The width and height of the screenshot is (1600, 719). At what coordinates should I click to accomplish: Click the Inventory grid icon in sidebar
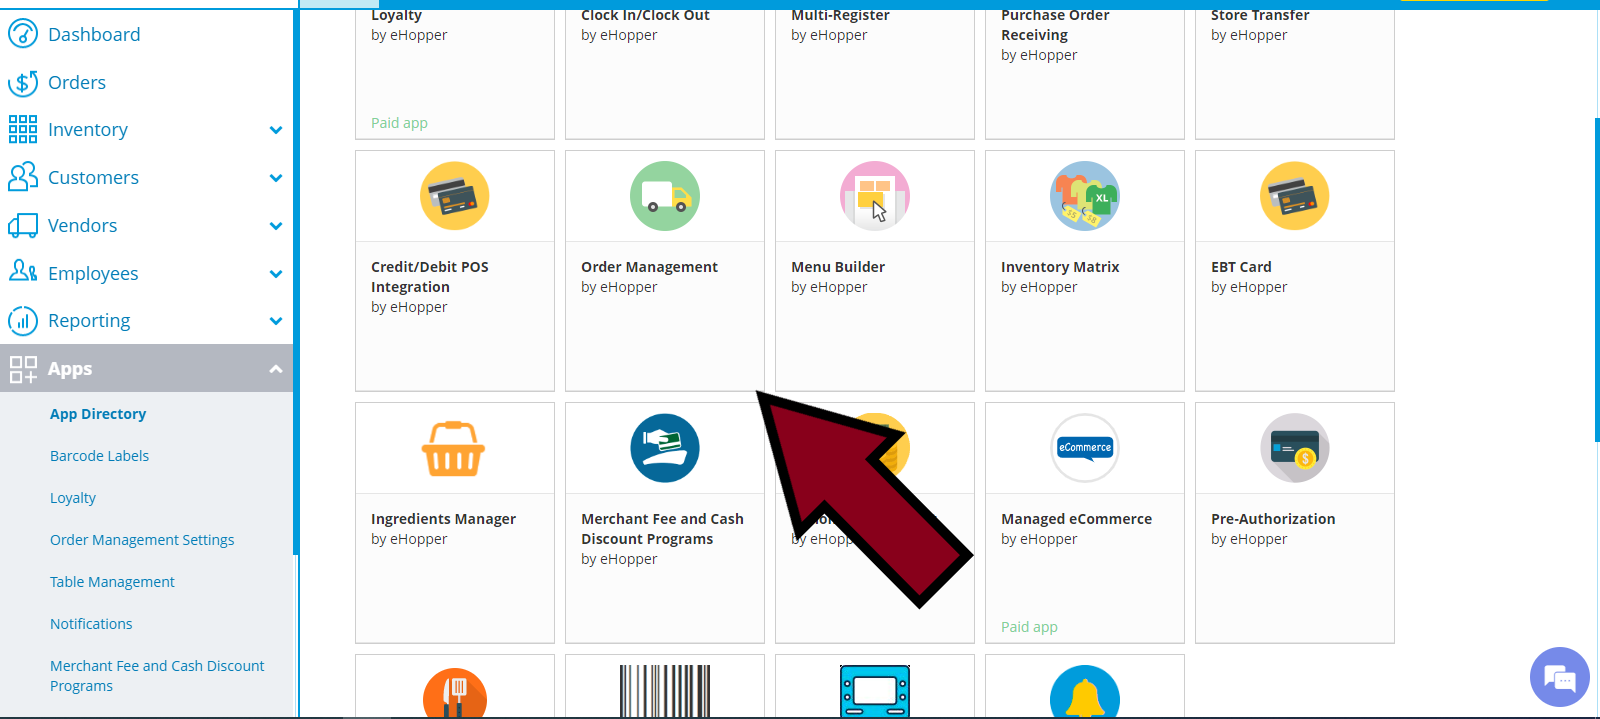tap(23, 129)
